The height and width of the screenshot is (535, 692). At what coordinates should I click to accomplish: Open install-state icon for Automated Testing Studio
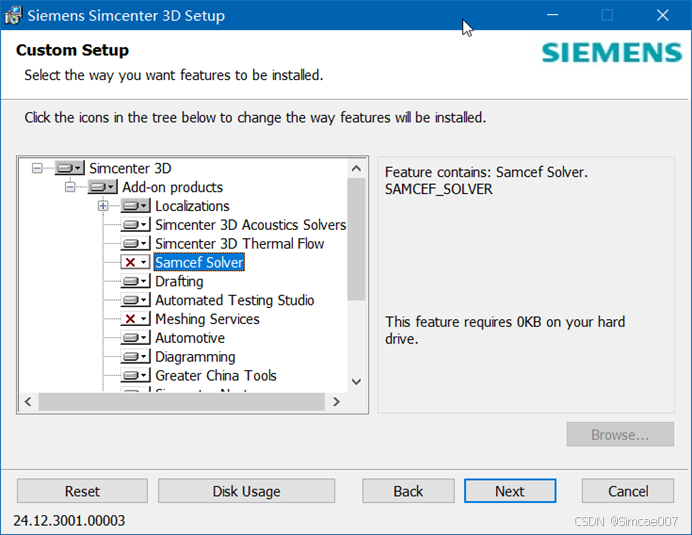click(135, 300)
